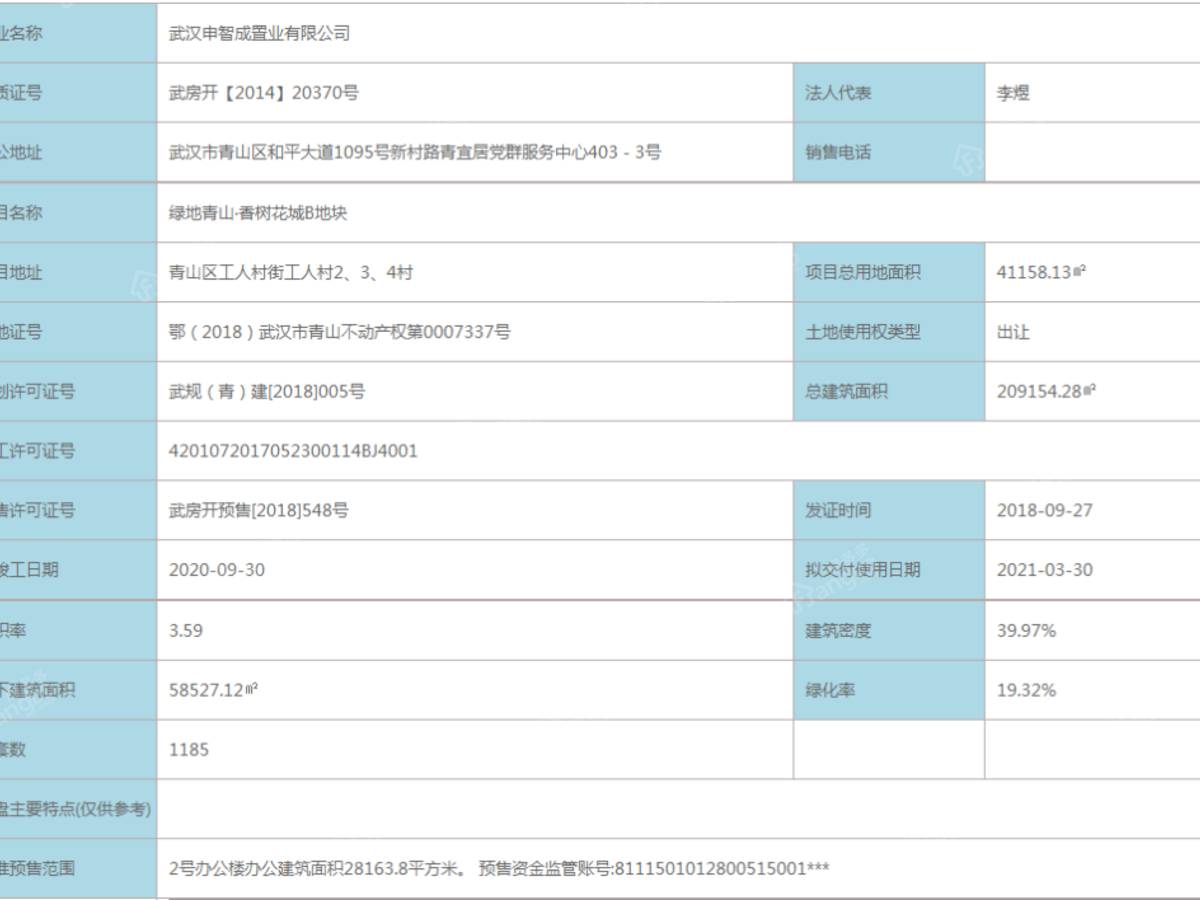Select company name 武汉申智成置业有限公司
This screenshot has height=900, width=1200.
pos(260,33)
